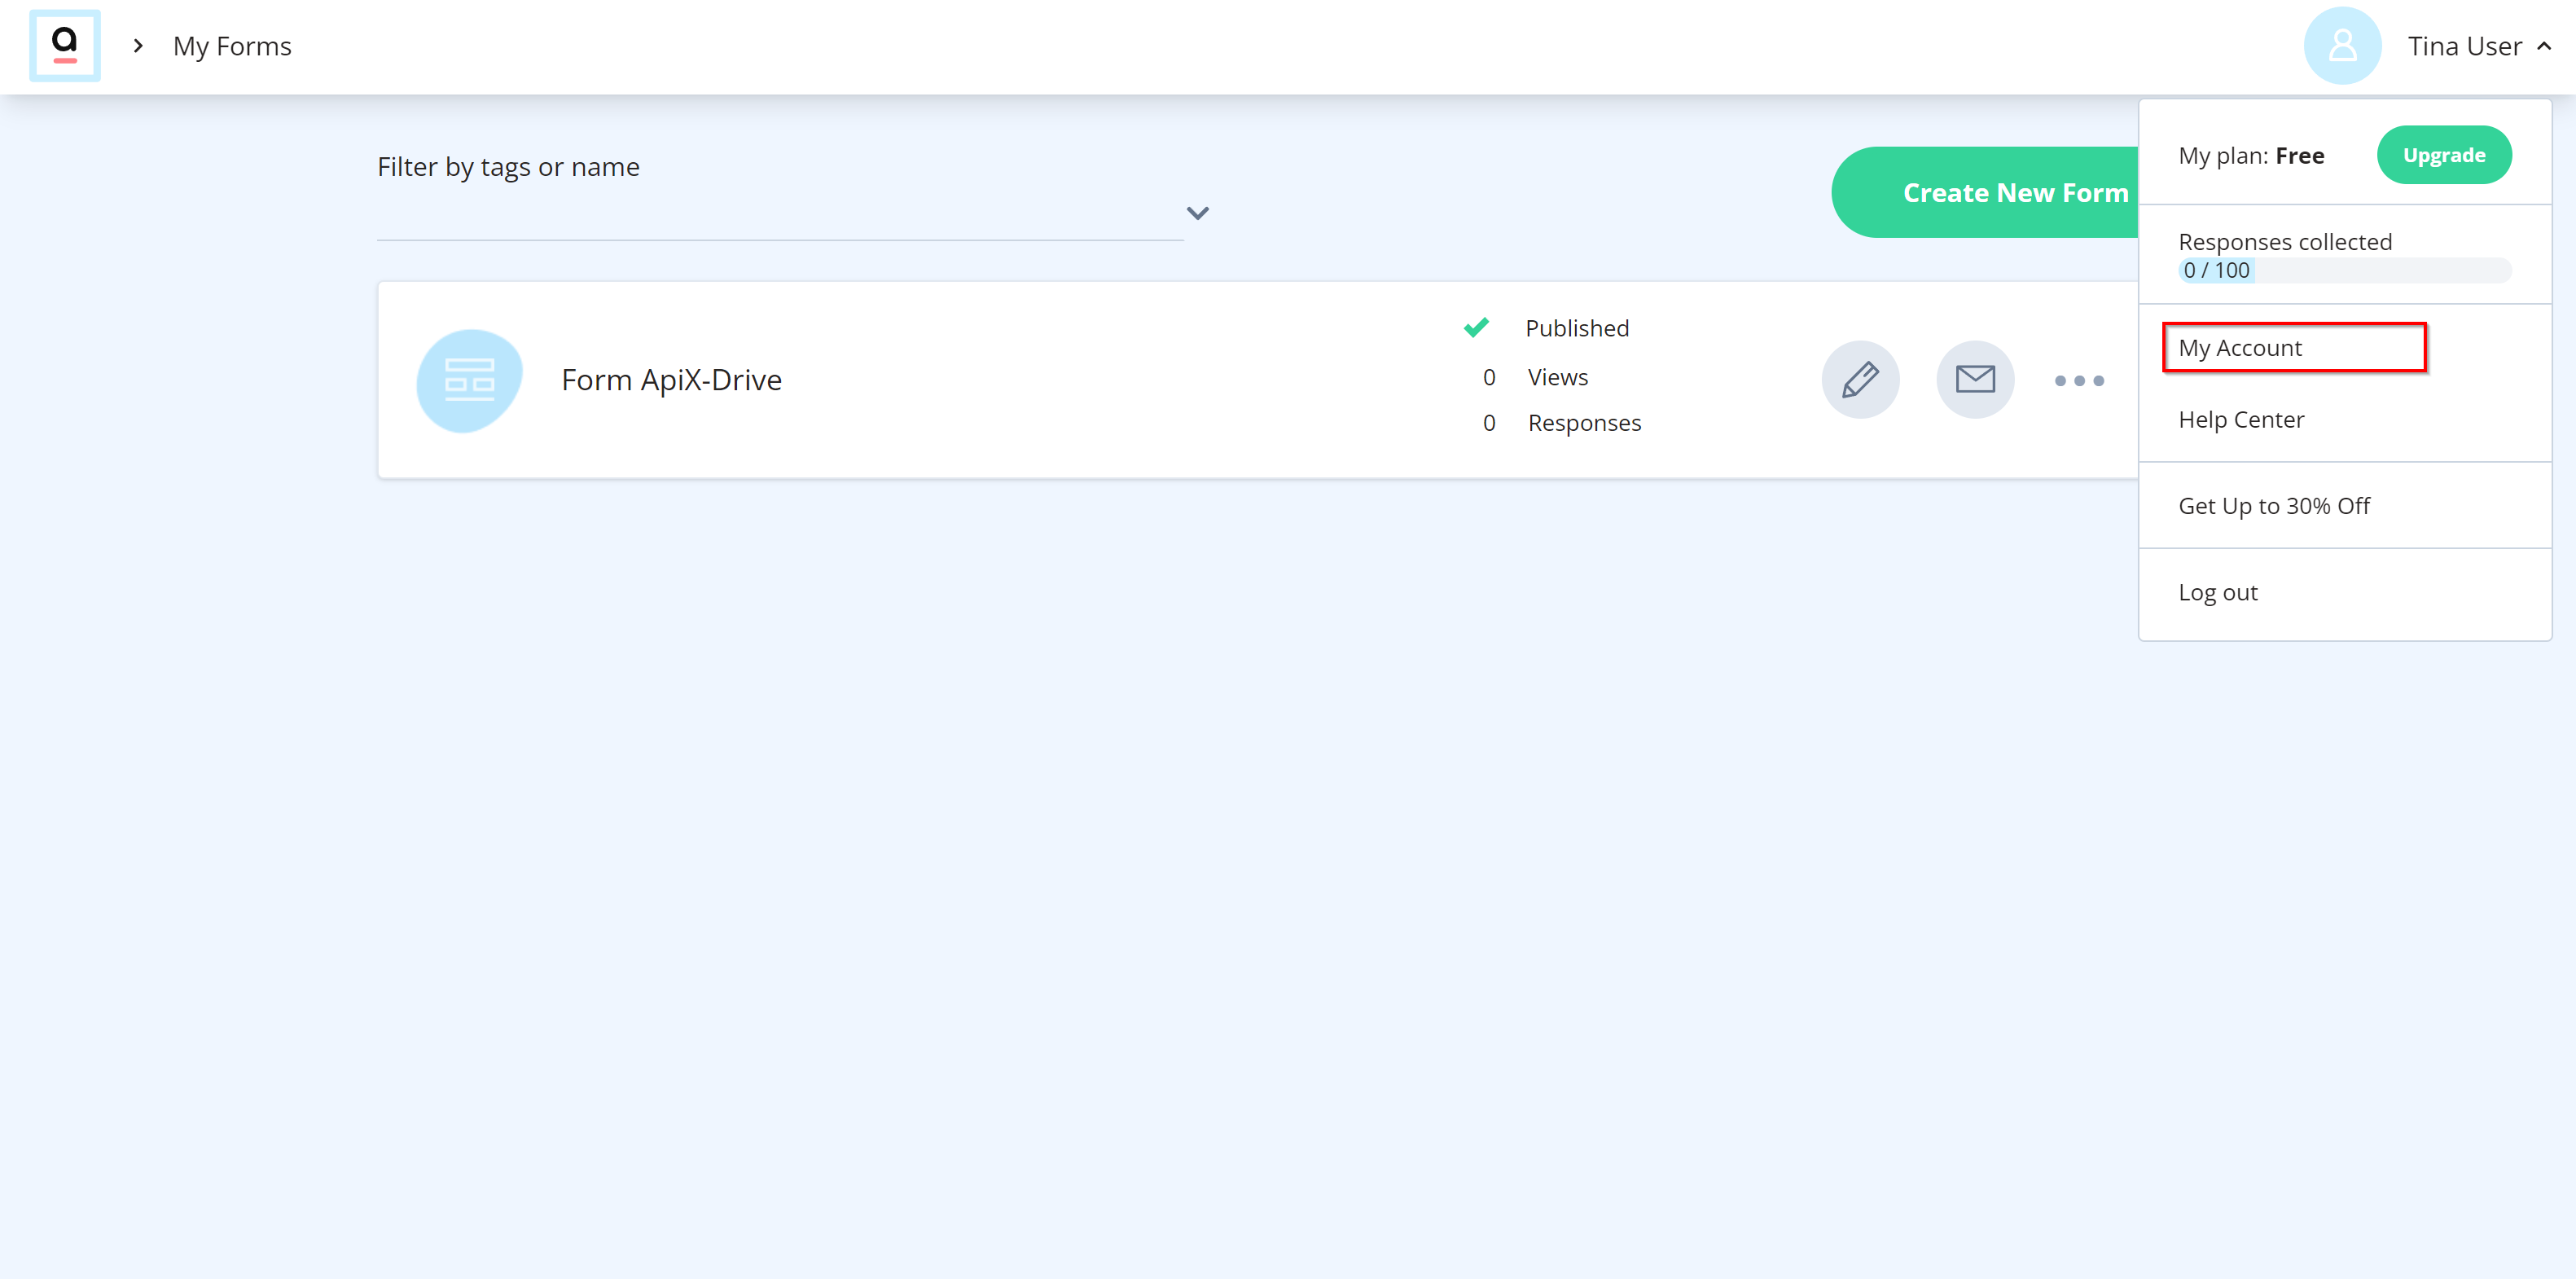Expand the filter tags dropdown arrow

(1197, 213)
